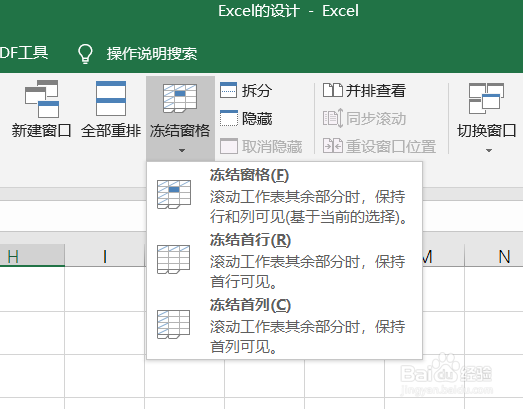
Task: Click the Switch Windows (切换窗口) icon
Action: tap(486, 98)
